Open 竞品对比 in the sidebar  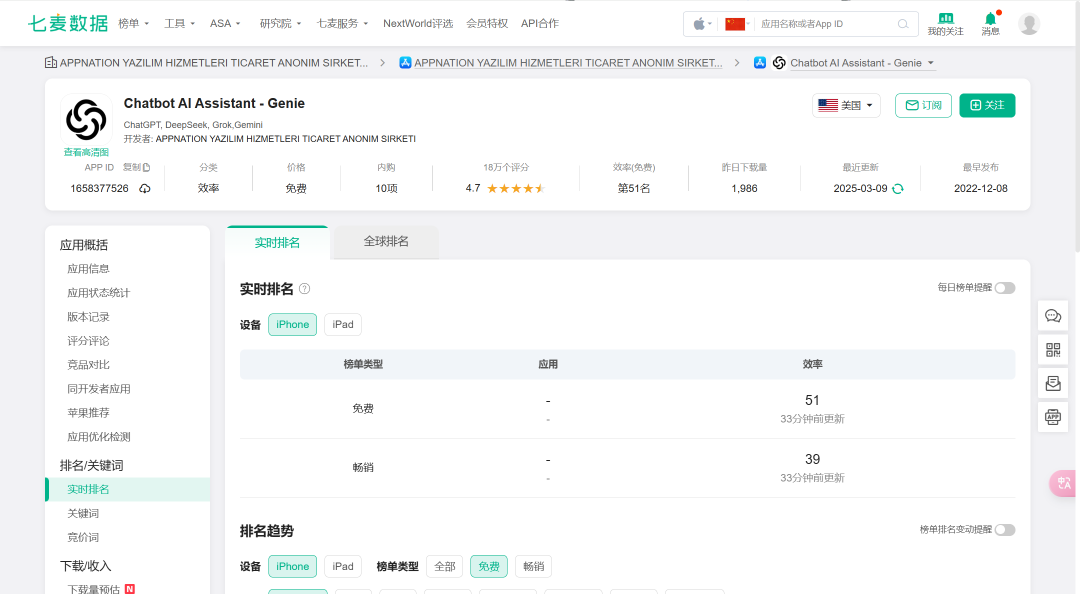pos(88,365)
